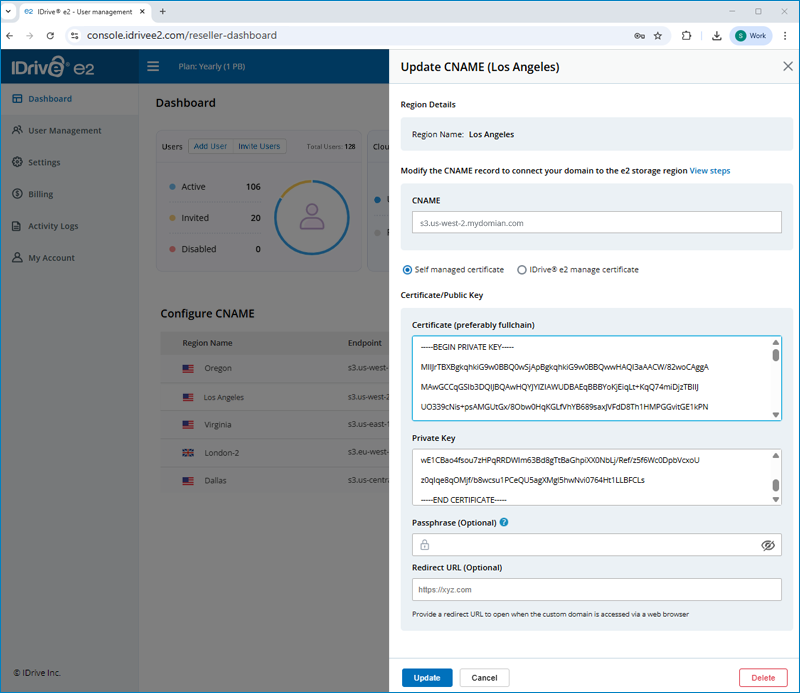Viewport: 800px width, 693px height.
Task: Toggle passphrase visibility eye icon
Action: 768,545
